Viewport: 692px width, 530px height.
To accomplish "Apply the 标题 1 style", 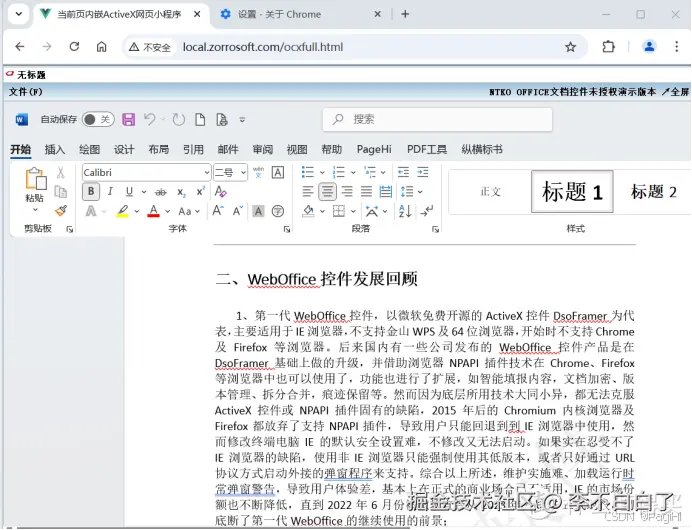I will click(x=572, y=192).
